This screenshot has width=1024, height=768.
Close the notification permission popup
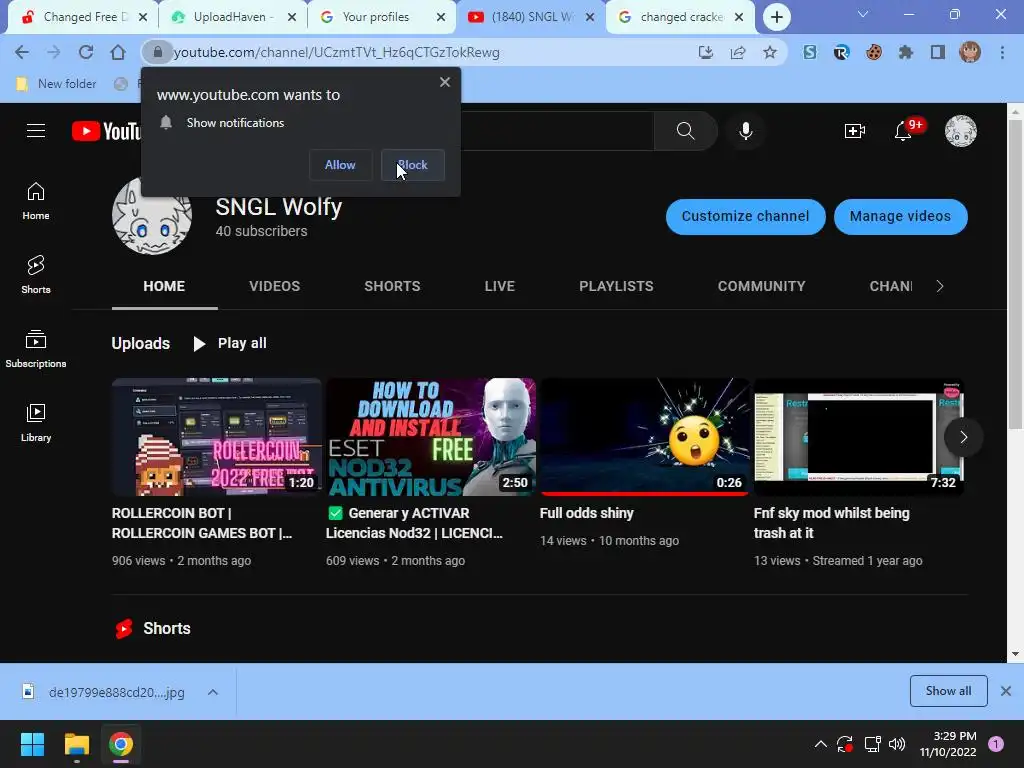445,82
